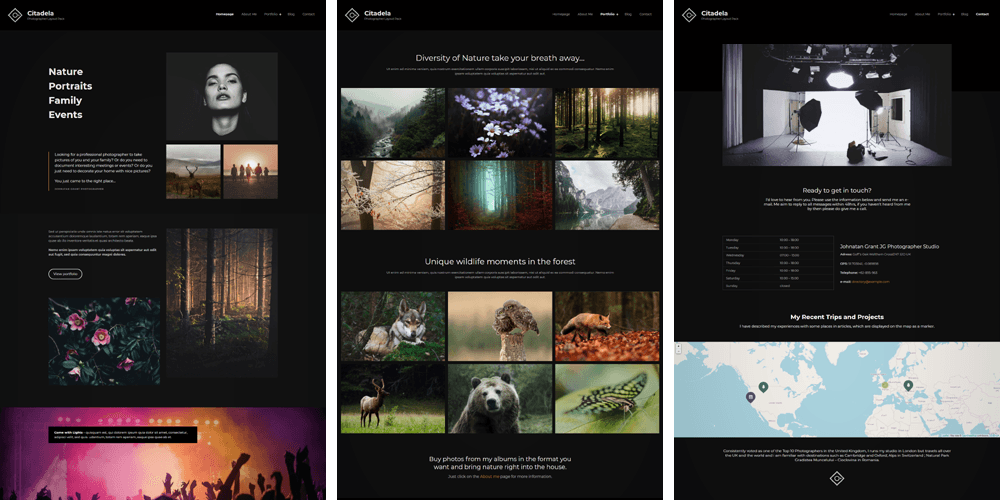
Task: Open Contact in the middle page menu
Action: (x=645, y=14)
